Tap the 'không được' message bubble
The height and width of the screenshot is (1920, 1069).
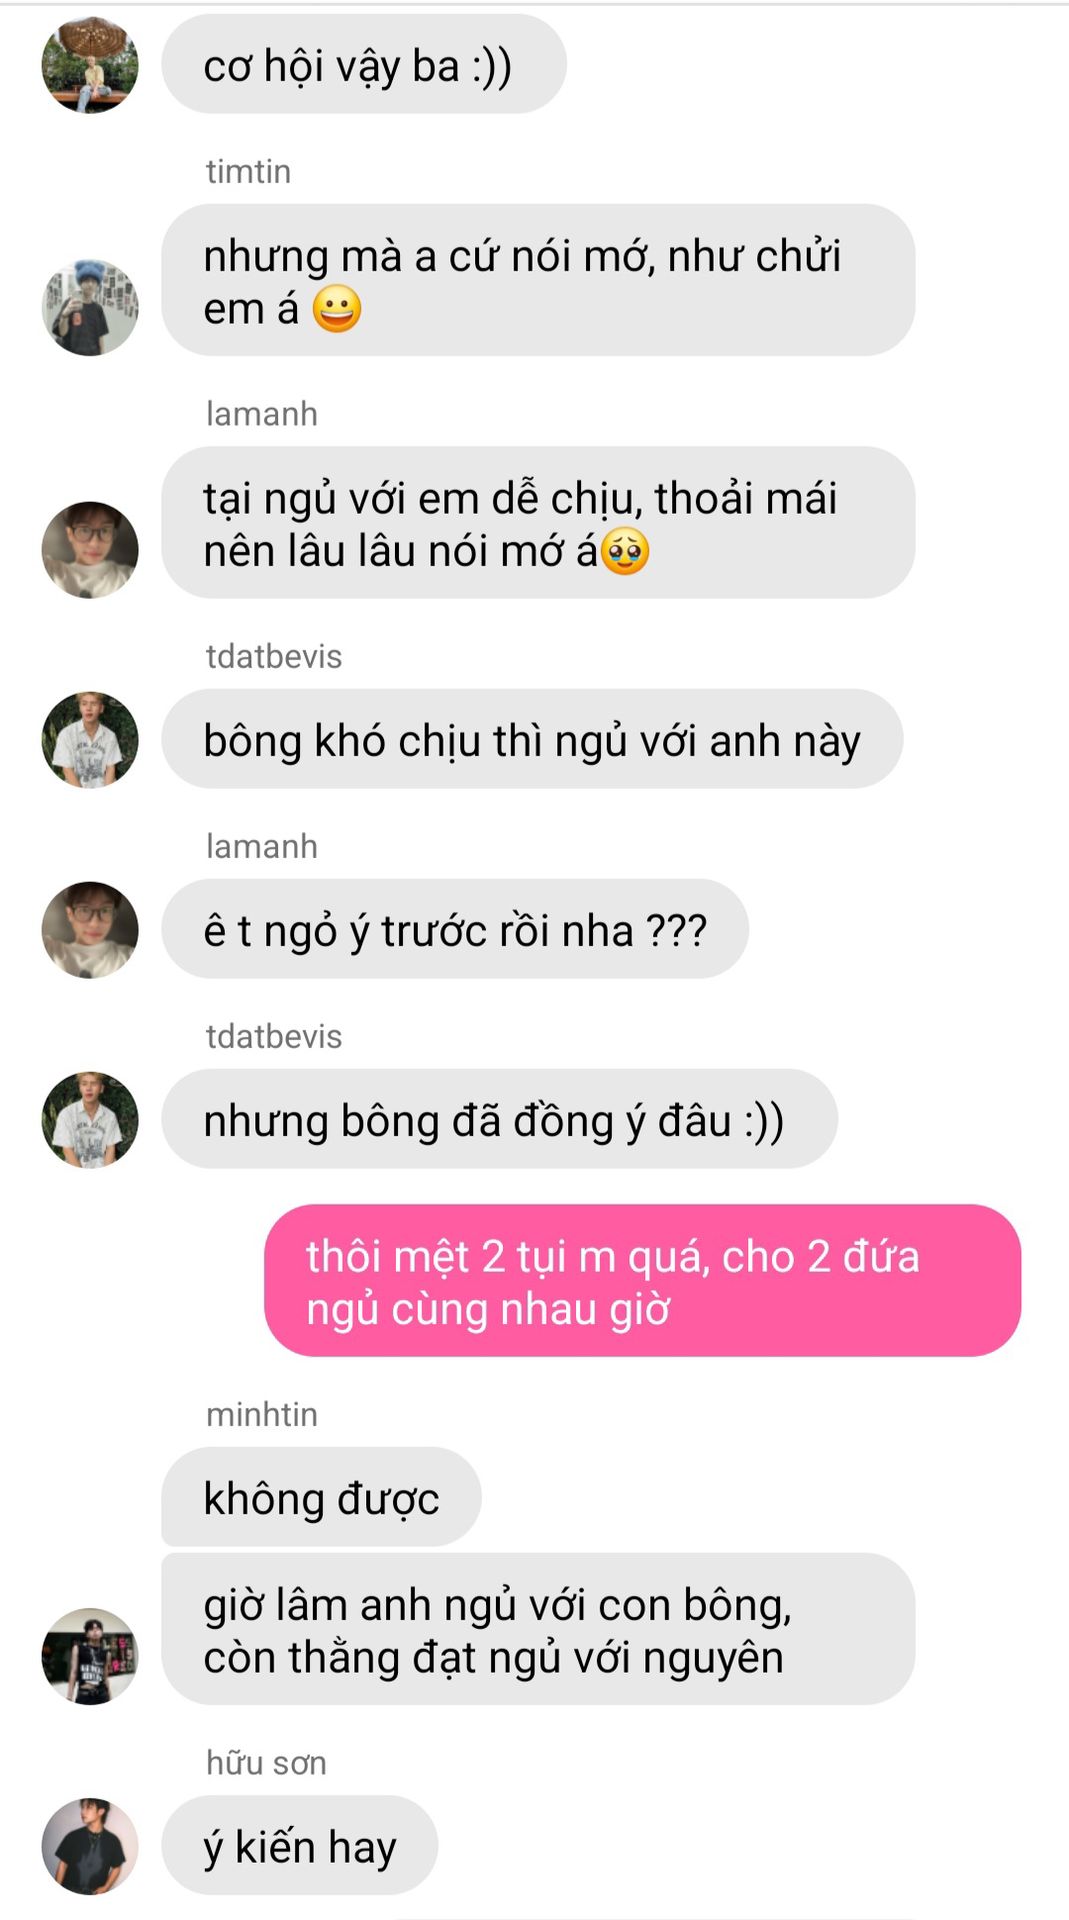[x=321, y=1497]
